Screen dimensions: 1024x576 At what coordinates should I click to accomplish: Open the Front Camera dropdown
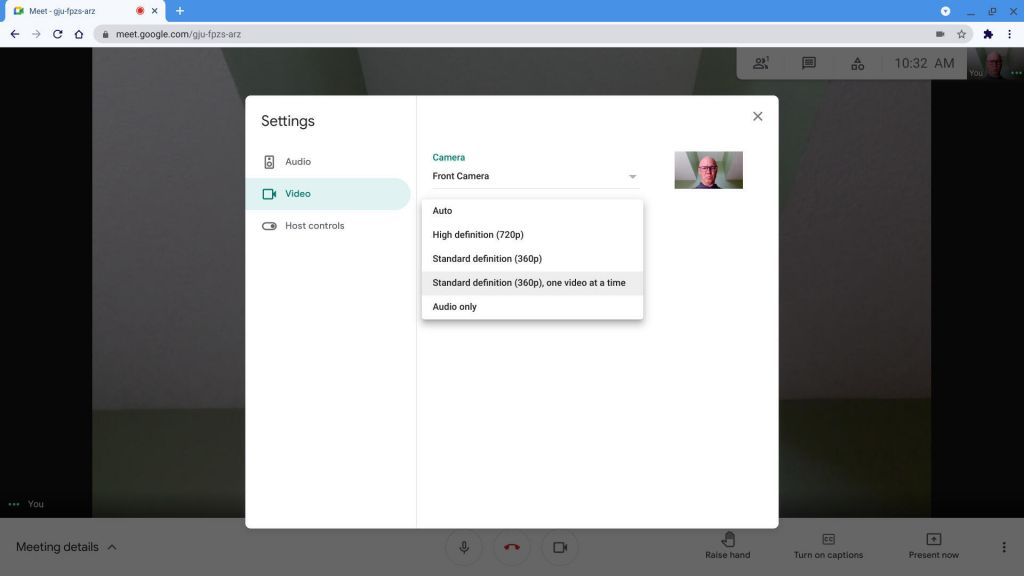pos(533,175)
